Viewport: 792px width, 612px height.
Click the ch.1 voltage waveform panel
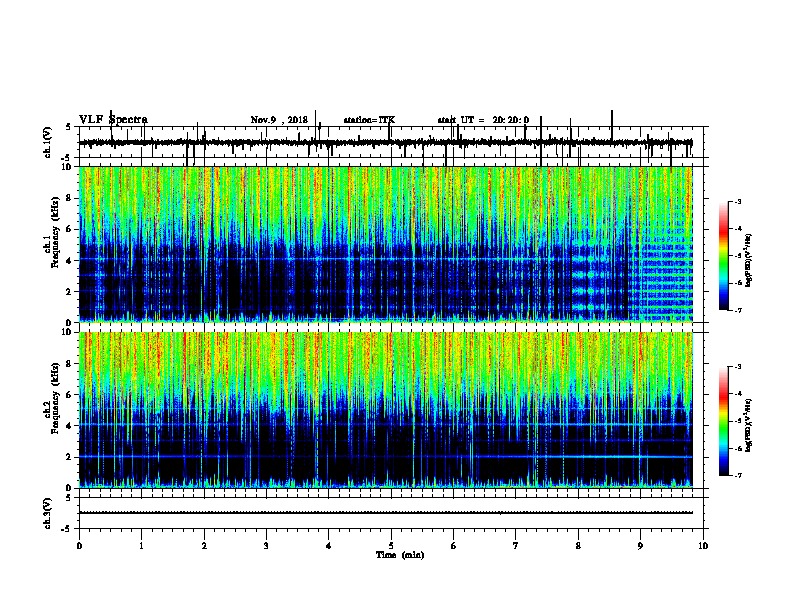tap(391, 142)
